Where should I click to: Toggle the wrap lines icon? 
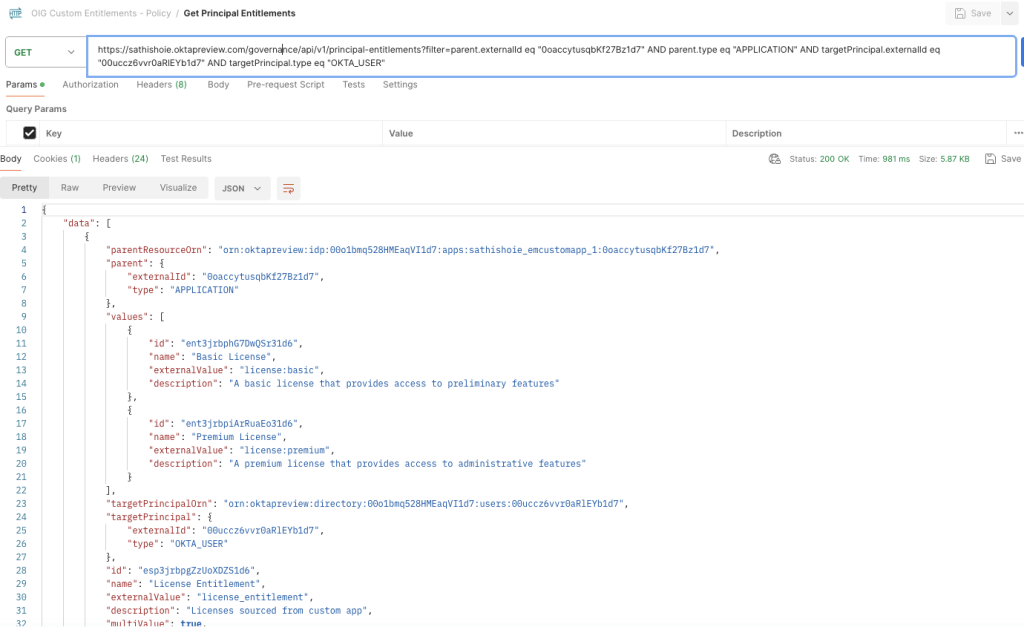point(288,188)
